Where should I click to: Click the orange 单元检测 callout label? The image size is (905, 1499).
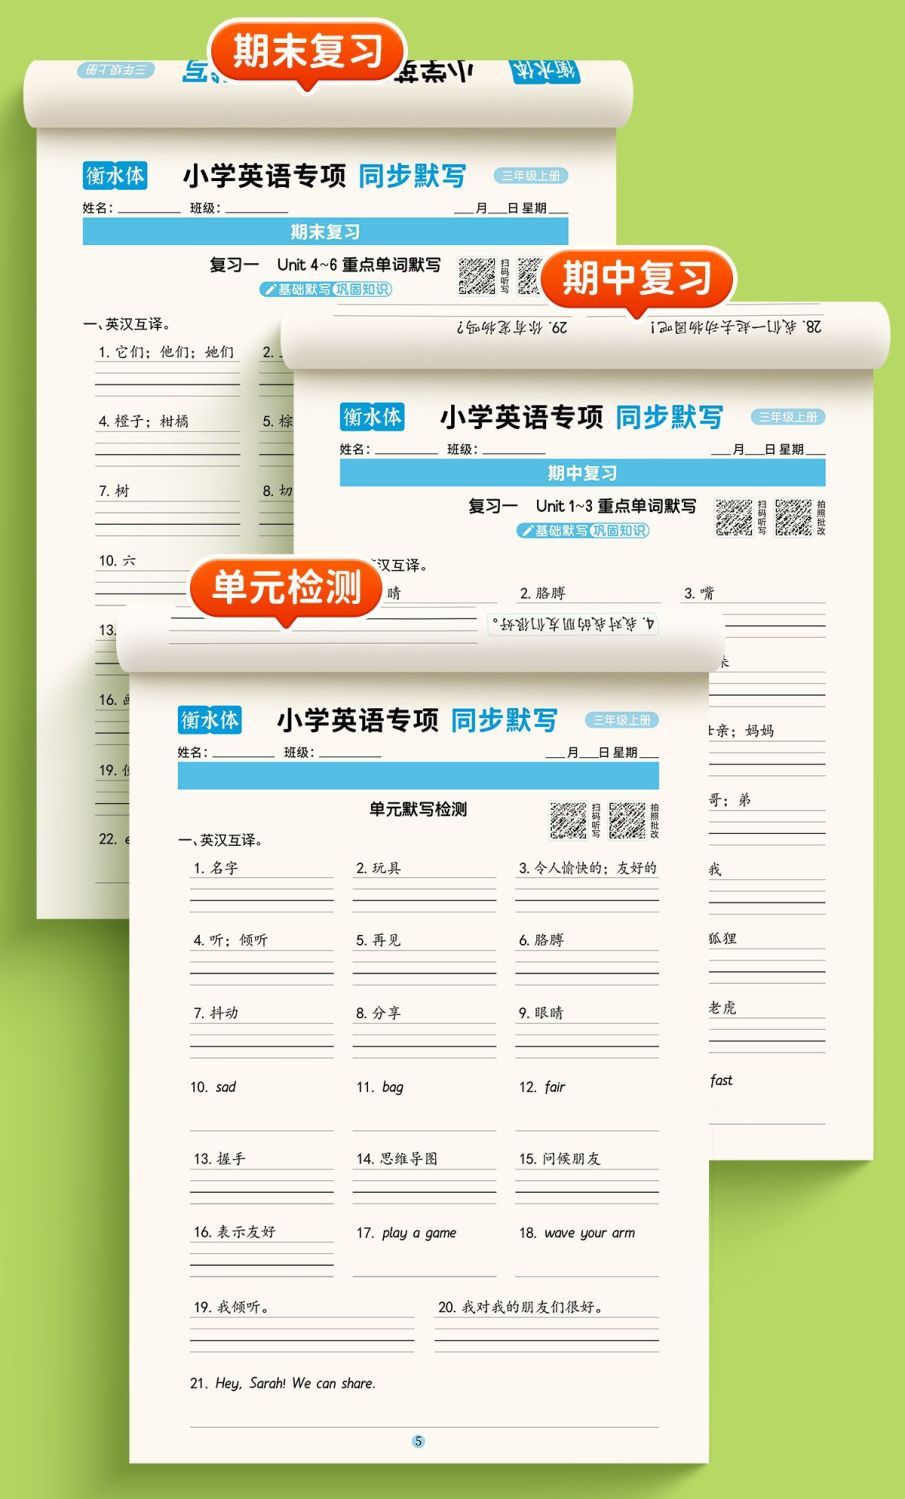point(287,587)
